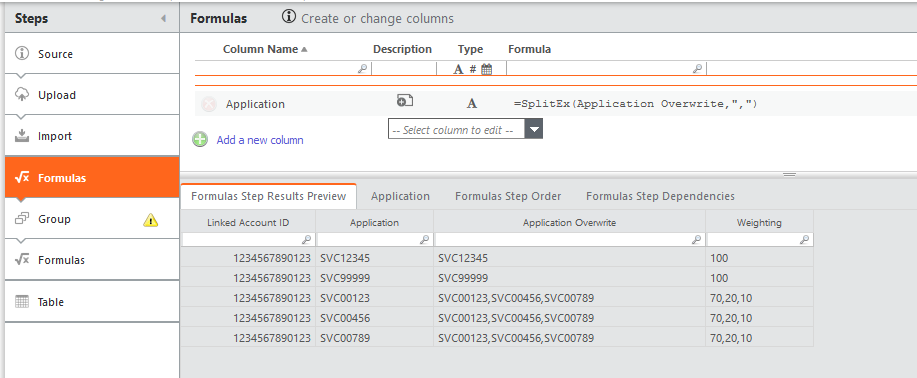Click Application Overwrite filter field

pos(569,239)
